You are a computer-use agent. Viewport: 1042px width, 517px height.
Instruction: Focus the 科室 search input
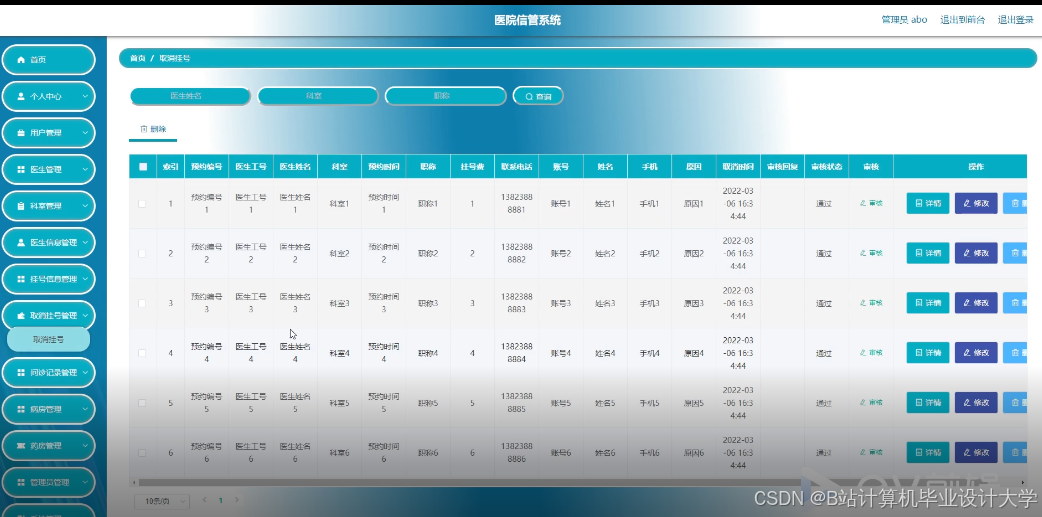point(318,96)
